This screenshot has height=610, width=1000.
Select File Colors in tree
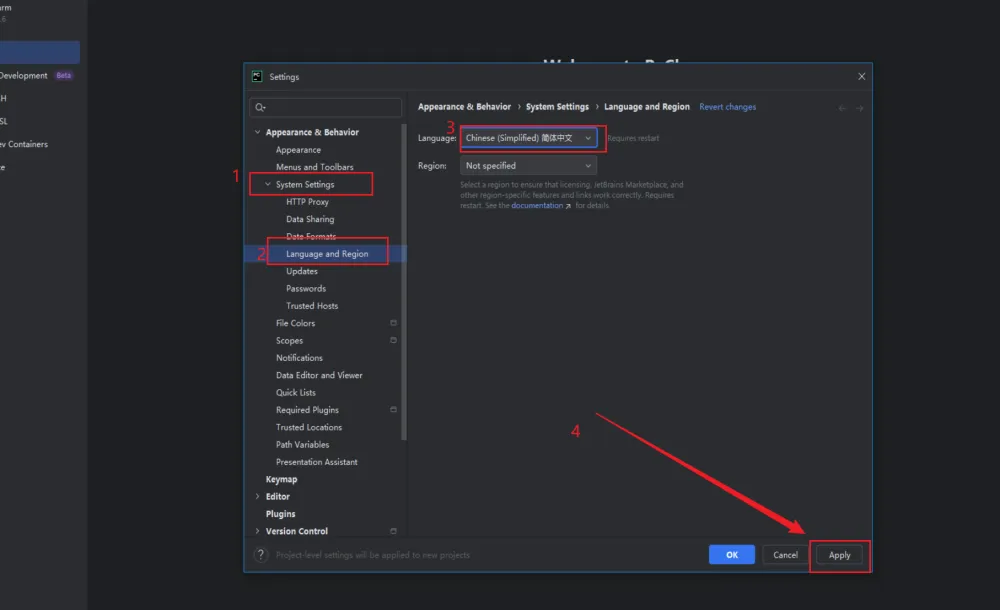[x=295, y=323]
